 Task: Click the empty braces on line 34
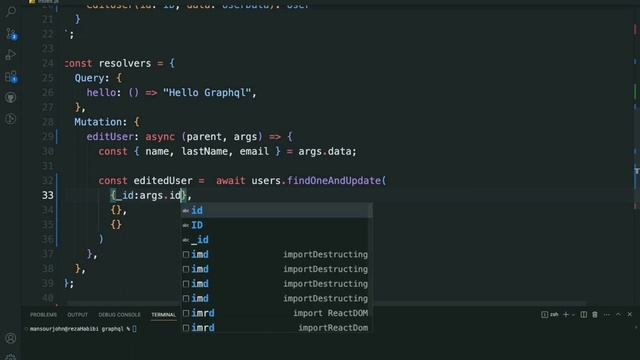tap(116, 210)
